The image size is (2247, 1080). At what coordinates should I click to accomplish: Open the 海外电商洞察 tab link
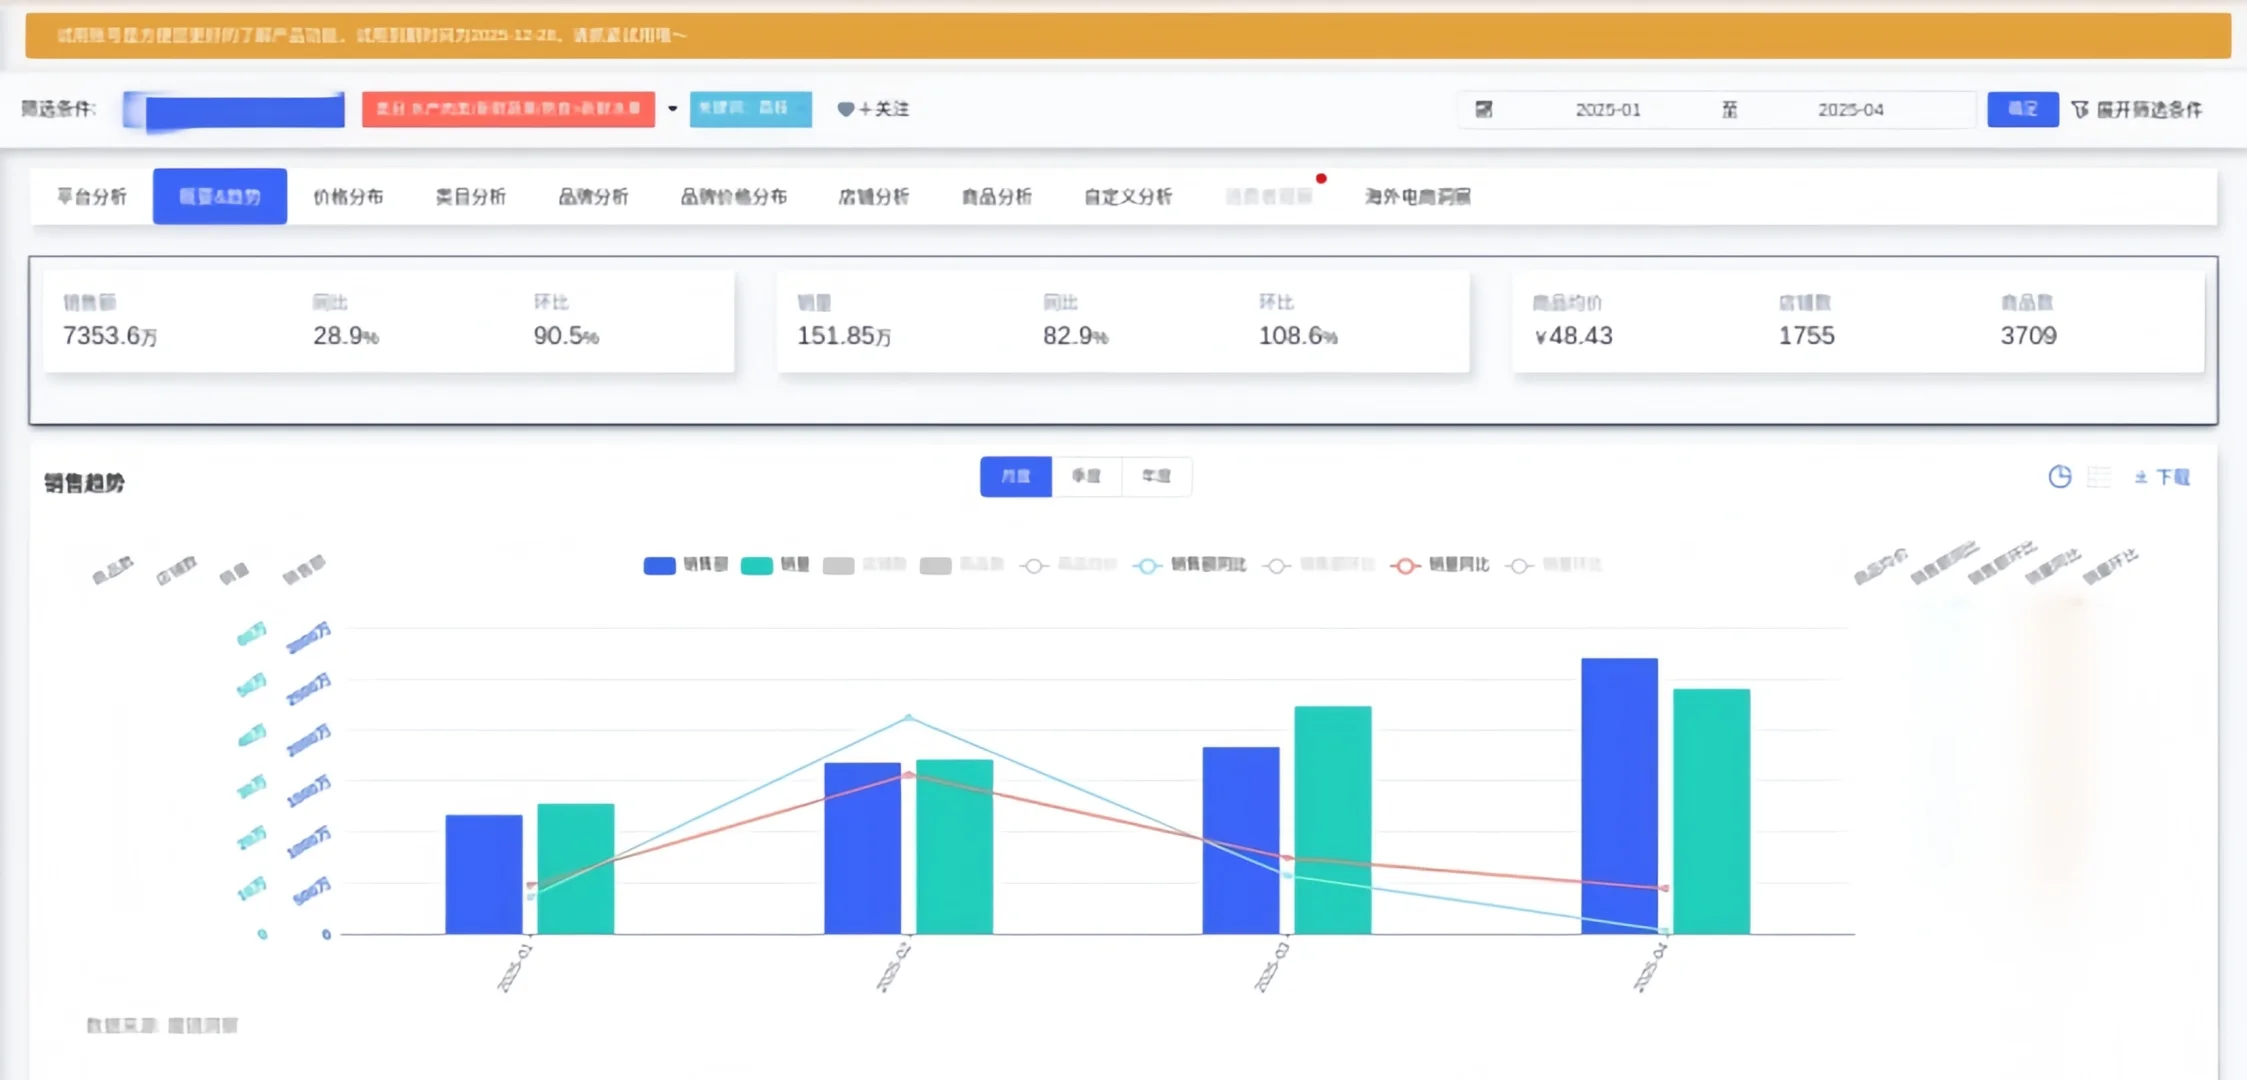pos(1417,197)
